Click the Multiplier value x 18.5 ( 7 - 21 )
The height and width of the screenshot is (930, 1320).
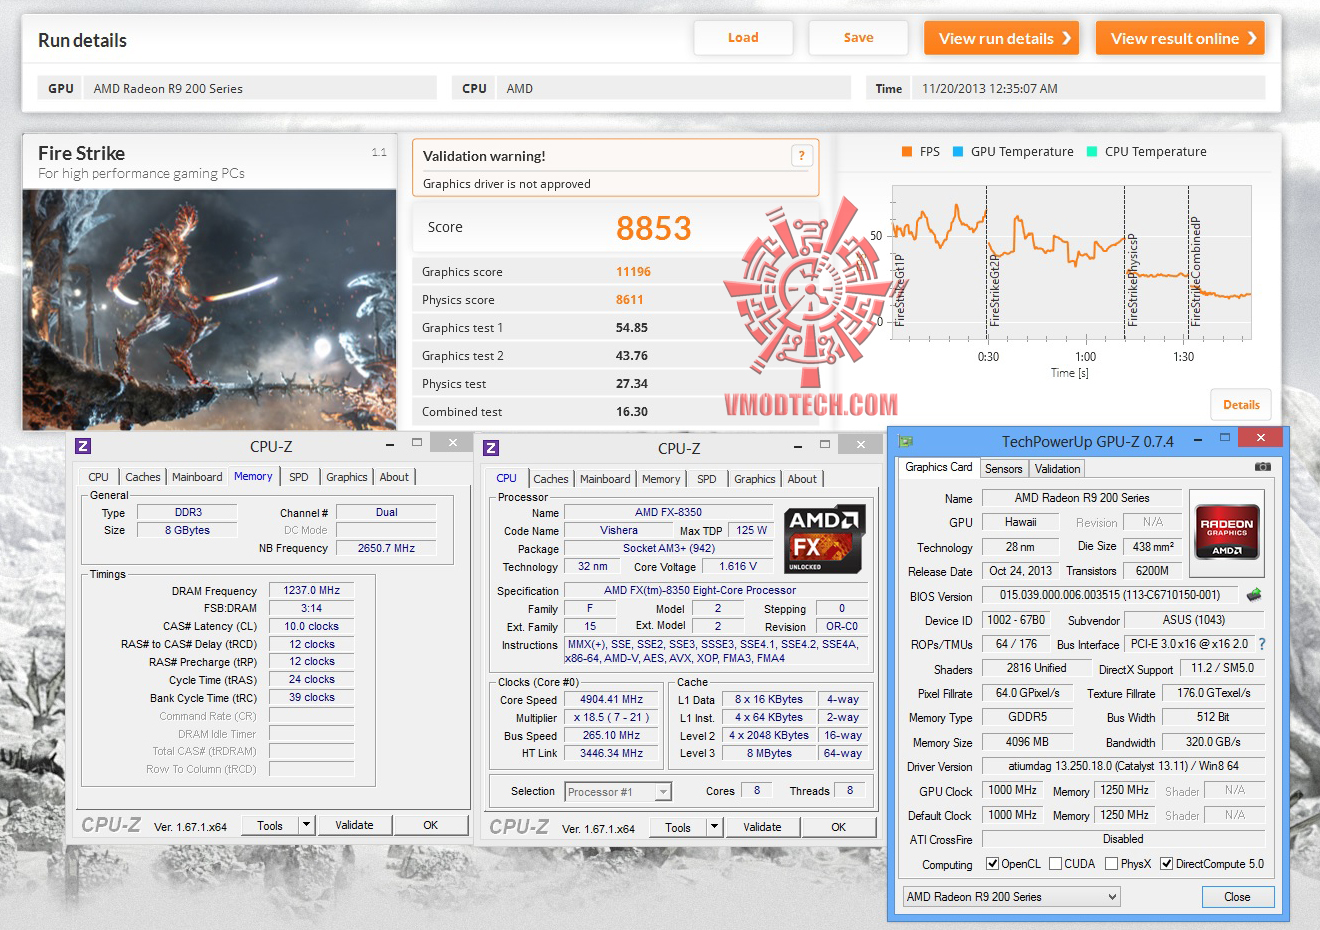tap(612, 718)
